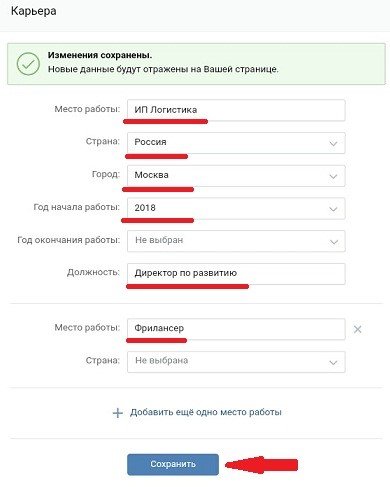390x487 pixels.
Task: Click the plus icon to add workplace
Action: click(x=117, y=413)
